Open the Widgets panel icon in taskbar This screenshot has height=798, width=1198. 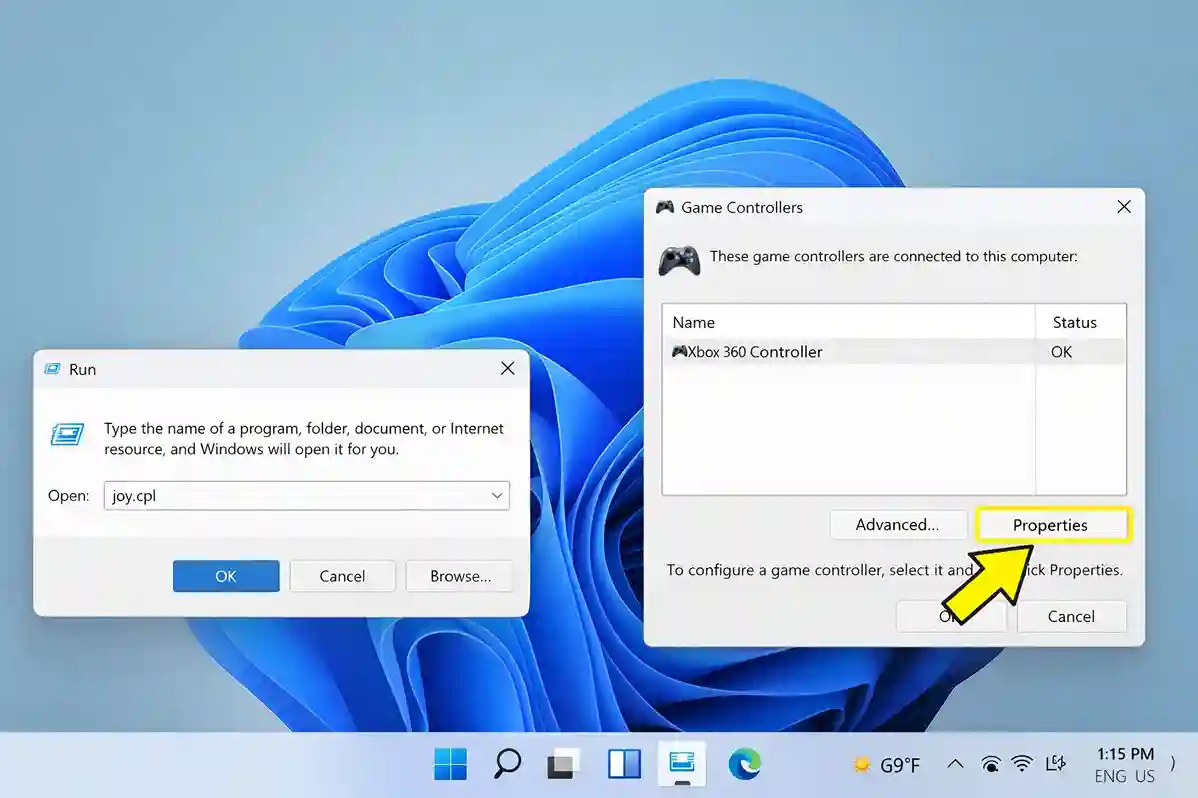click(x=624, y=765)
